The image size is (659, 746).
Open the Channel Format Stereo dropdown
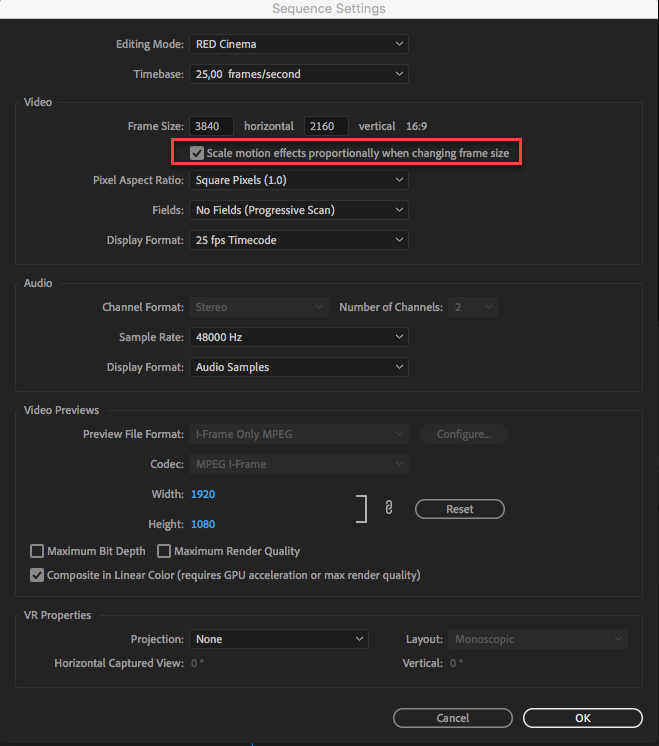(259, 307)
